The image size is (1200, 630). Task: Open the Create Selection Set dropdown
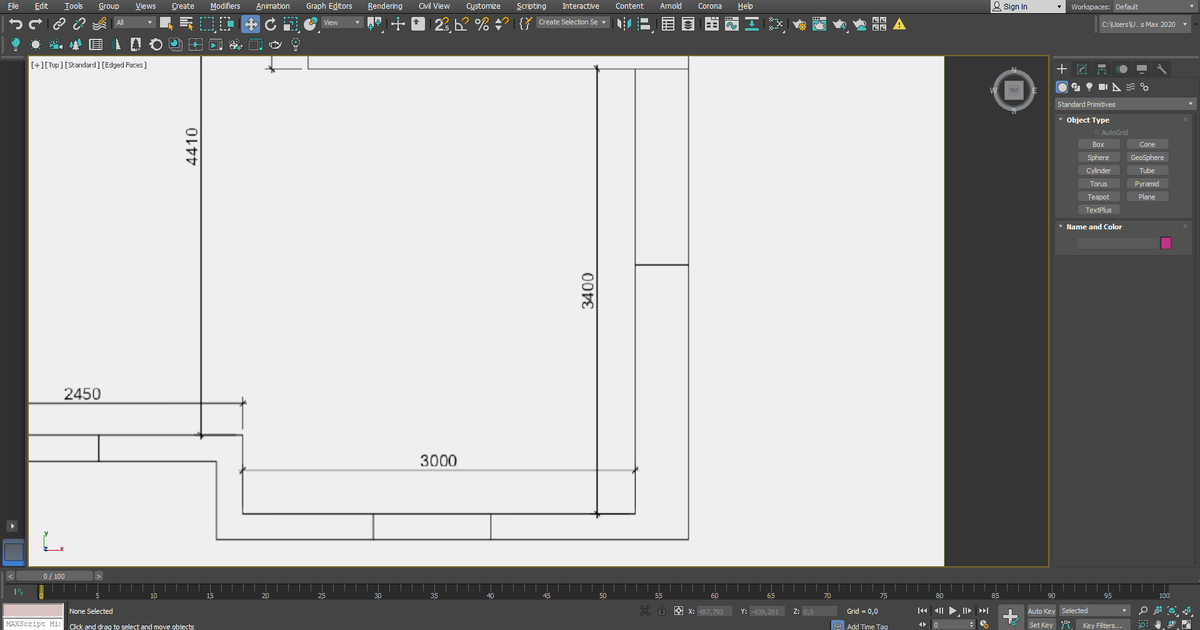pos(573,22)
